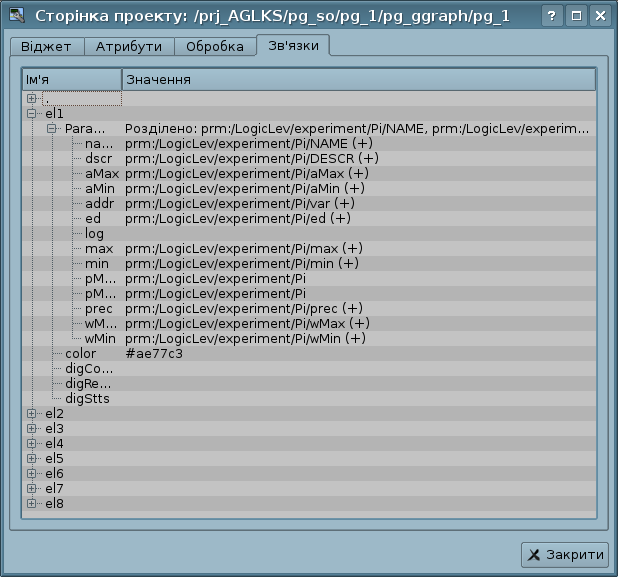This screenshot has width=618, height=577.
Task: Select the addr row with Pi/var value
Action: tap(99, 204)
